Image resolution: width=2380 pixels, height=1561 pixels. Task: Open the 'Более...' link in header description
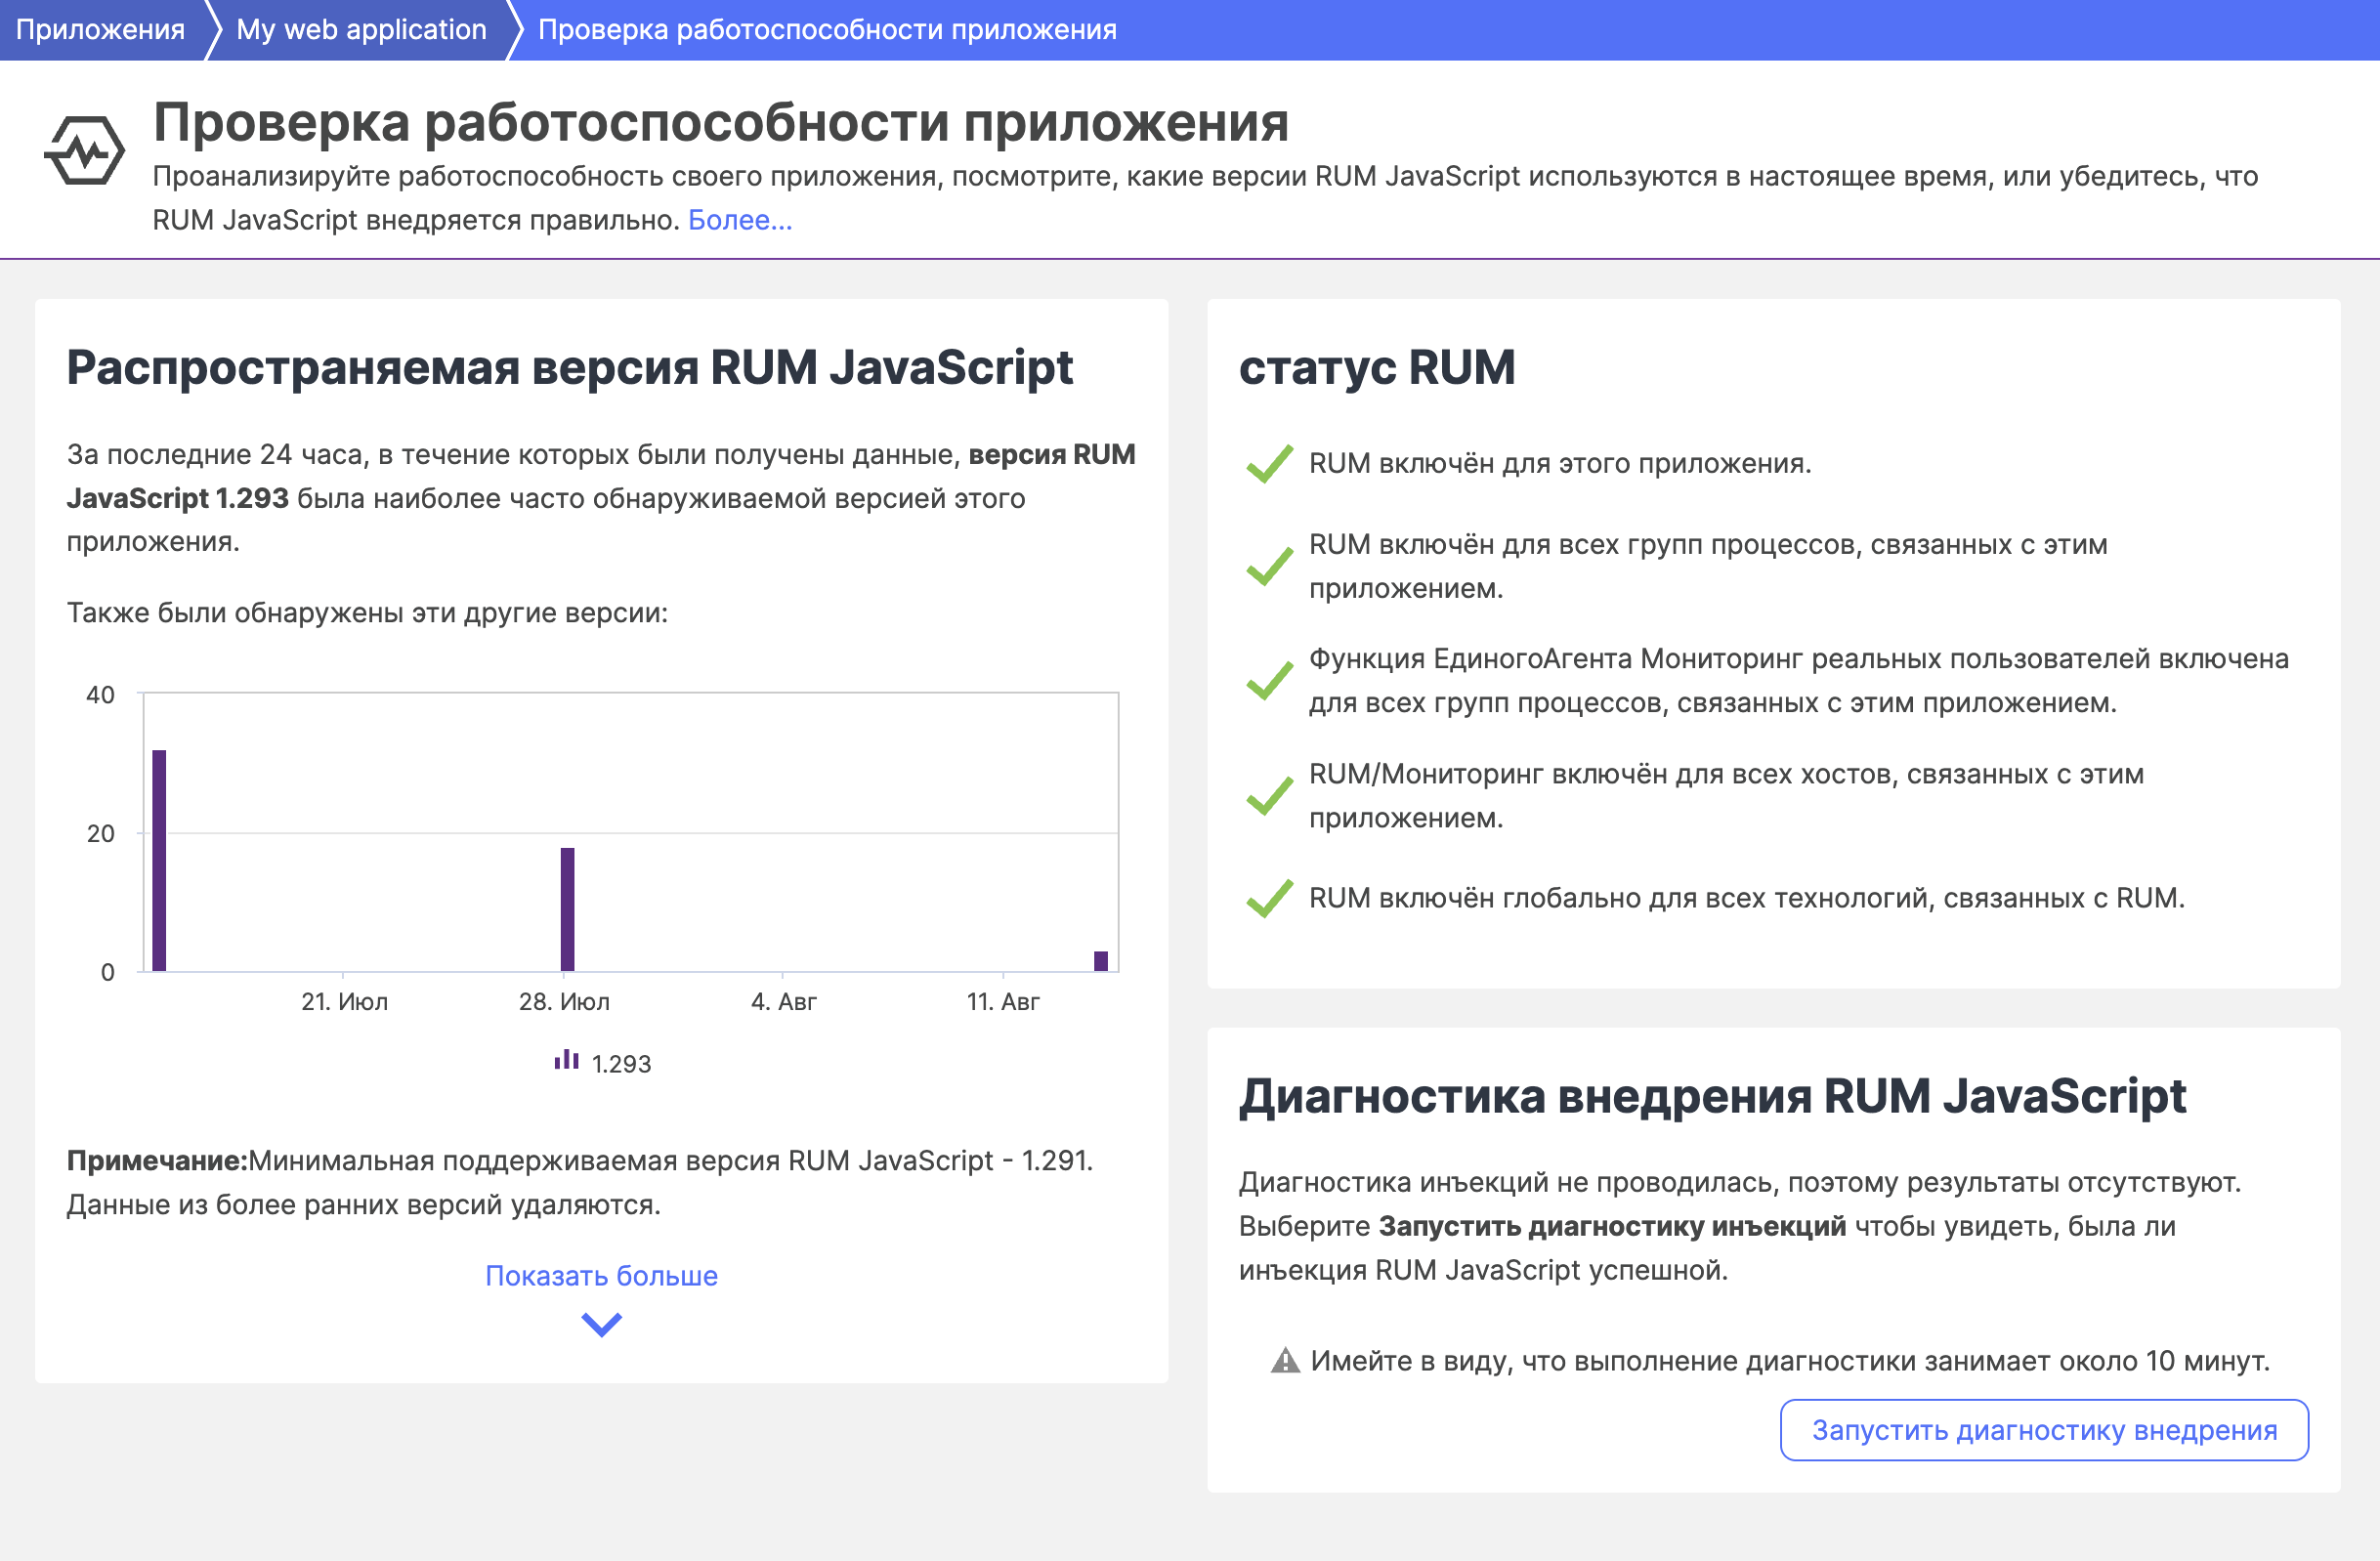coord(740,220)
